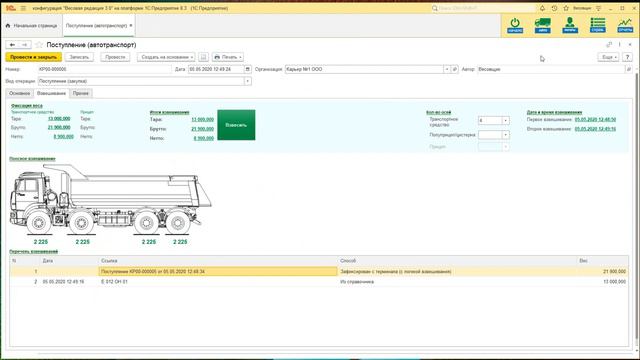Select row 2 with Из справочника method

click(x=319, y=282)
